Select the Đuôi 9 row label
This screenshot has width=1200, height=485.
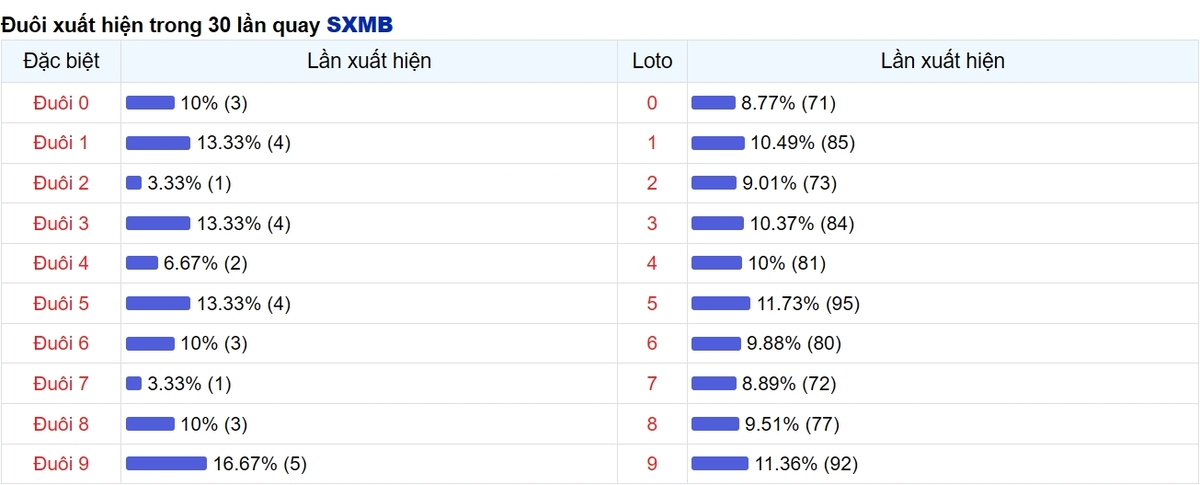pyautogui.click(x=61, y=464)
